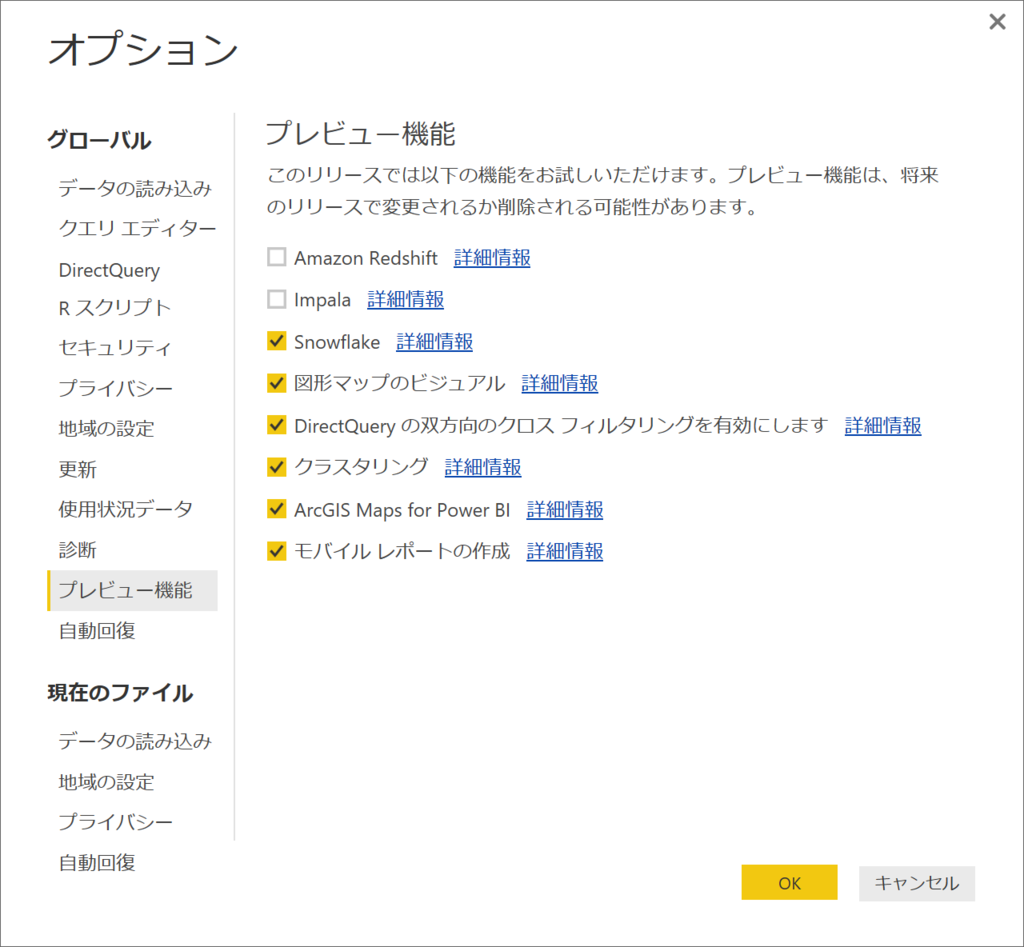Viewport: 1024px width, 947px height.
Task: Select 地域の設定 under グローバル
Action: (106, 428)
